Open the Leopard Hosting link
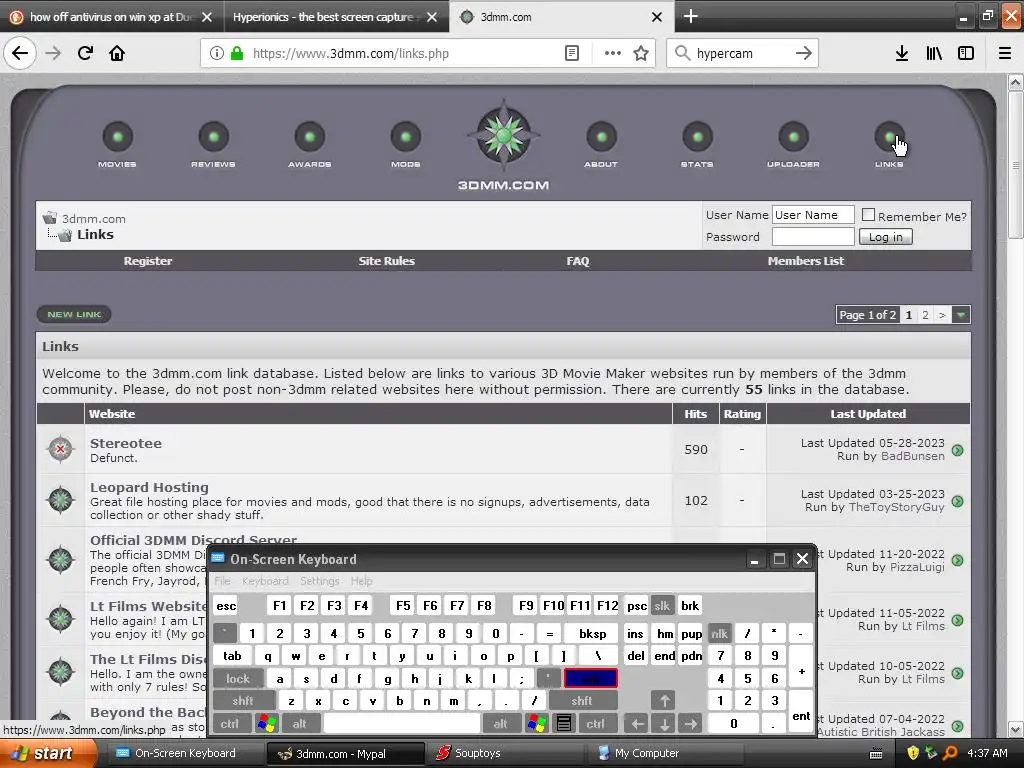Image resolution: width=1024 pixels, height=768 pixels. tap(149, 487)
